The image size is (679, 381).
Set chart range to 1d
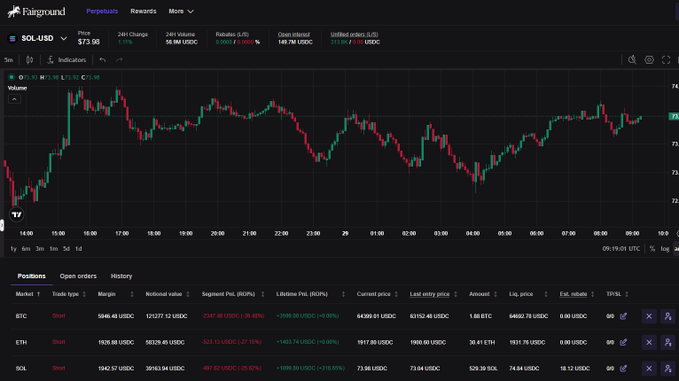pyautogui.click(x=78, y=249)
